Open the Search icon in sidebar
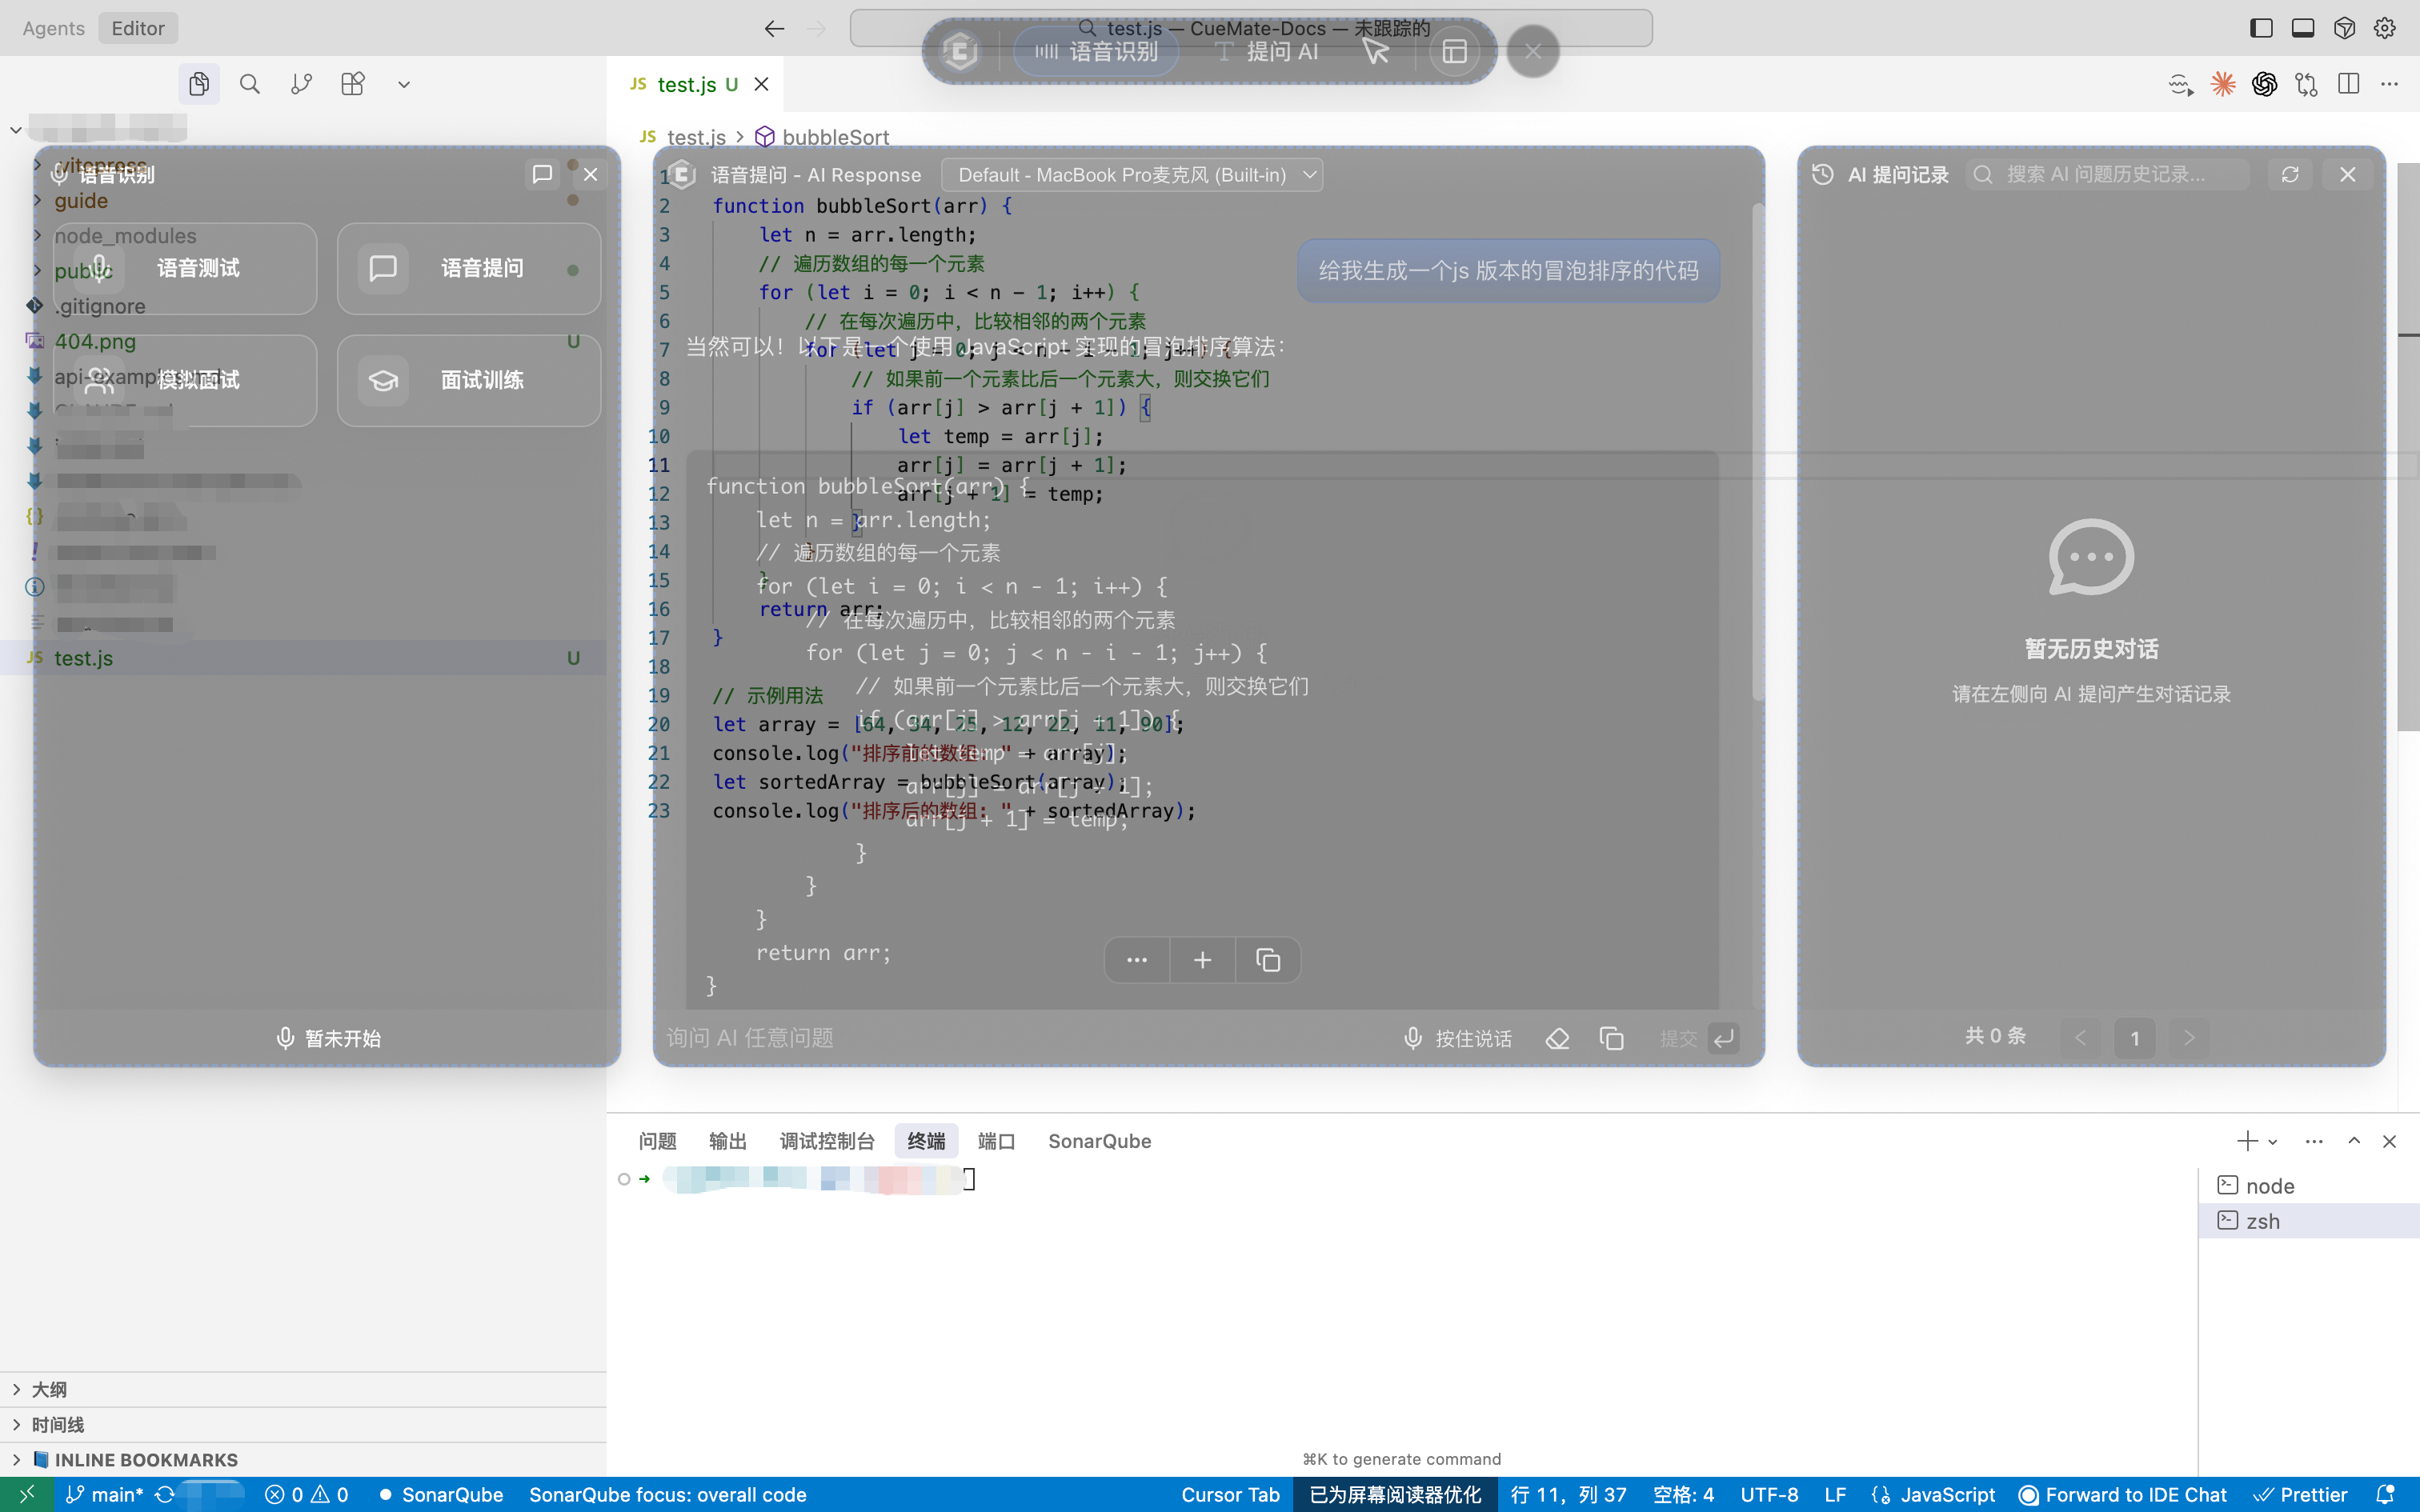The height and width of the screenshot is (1512, 2420). click(x=250, y=84)
